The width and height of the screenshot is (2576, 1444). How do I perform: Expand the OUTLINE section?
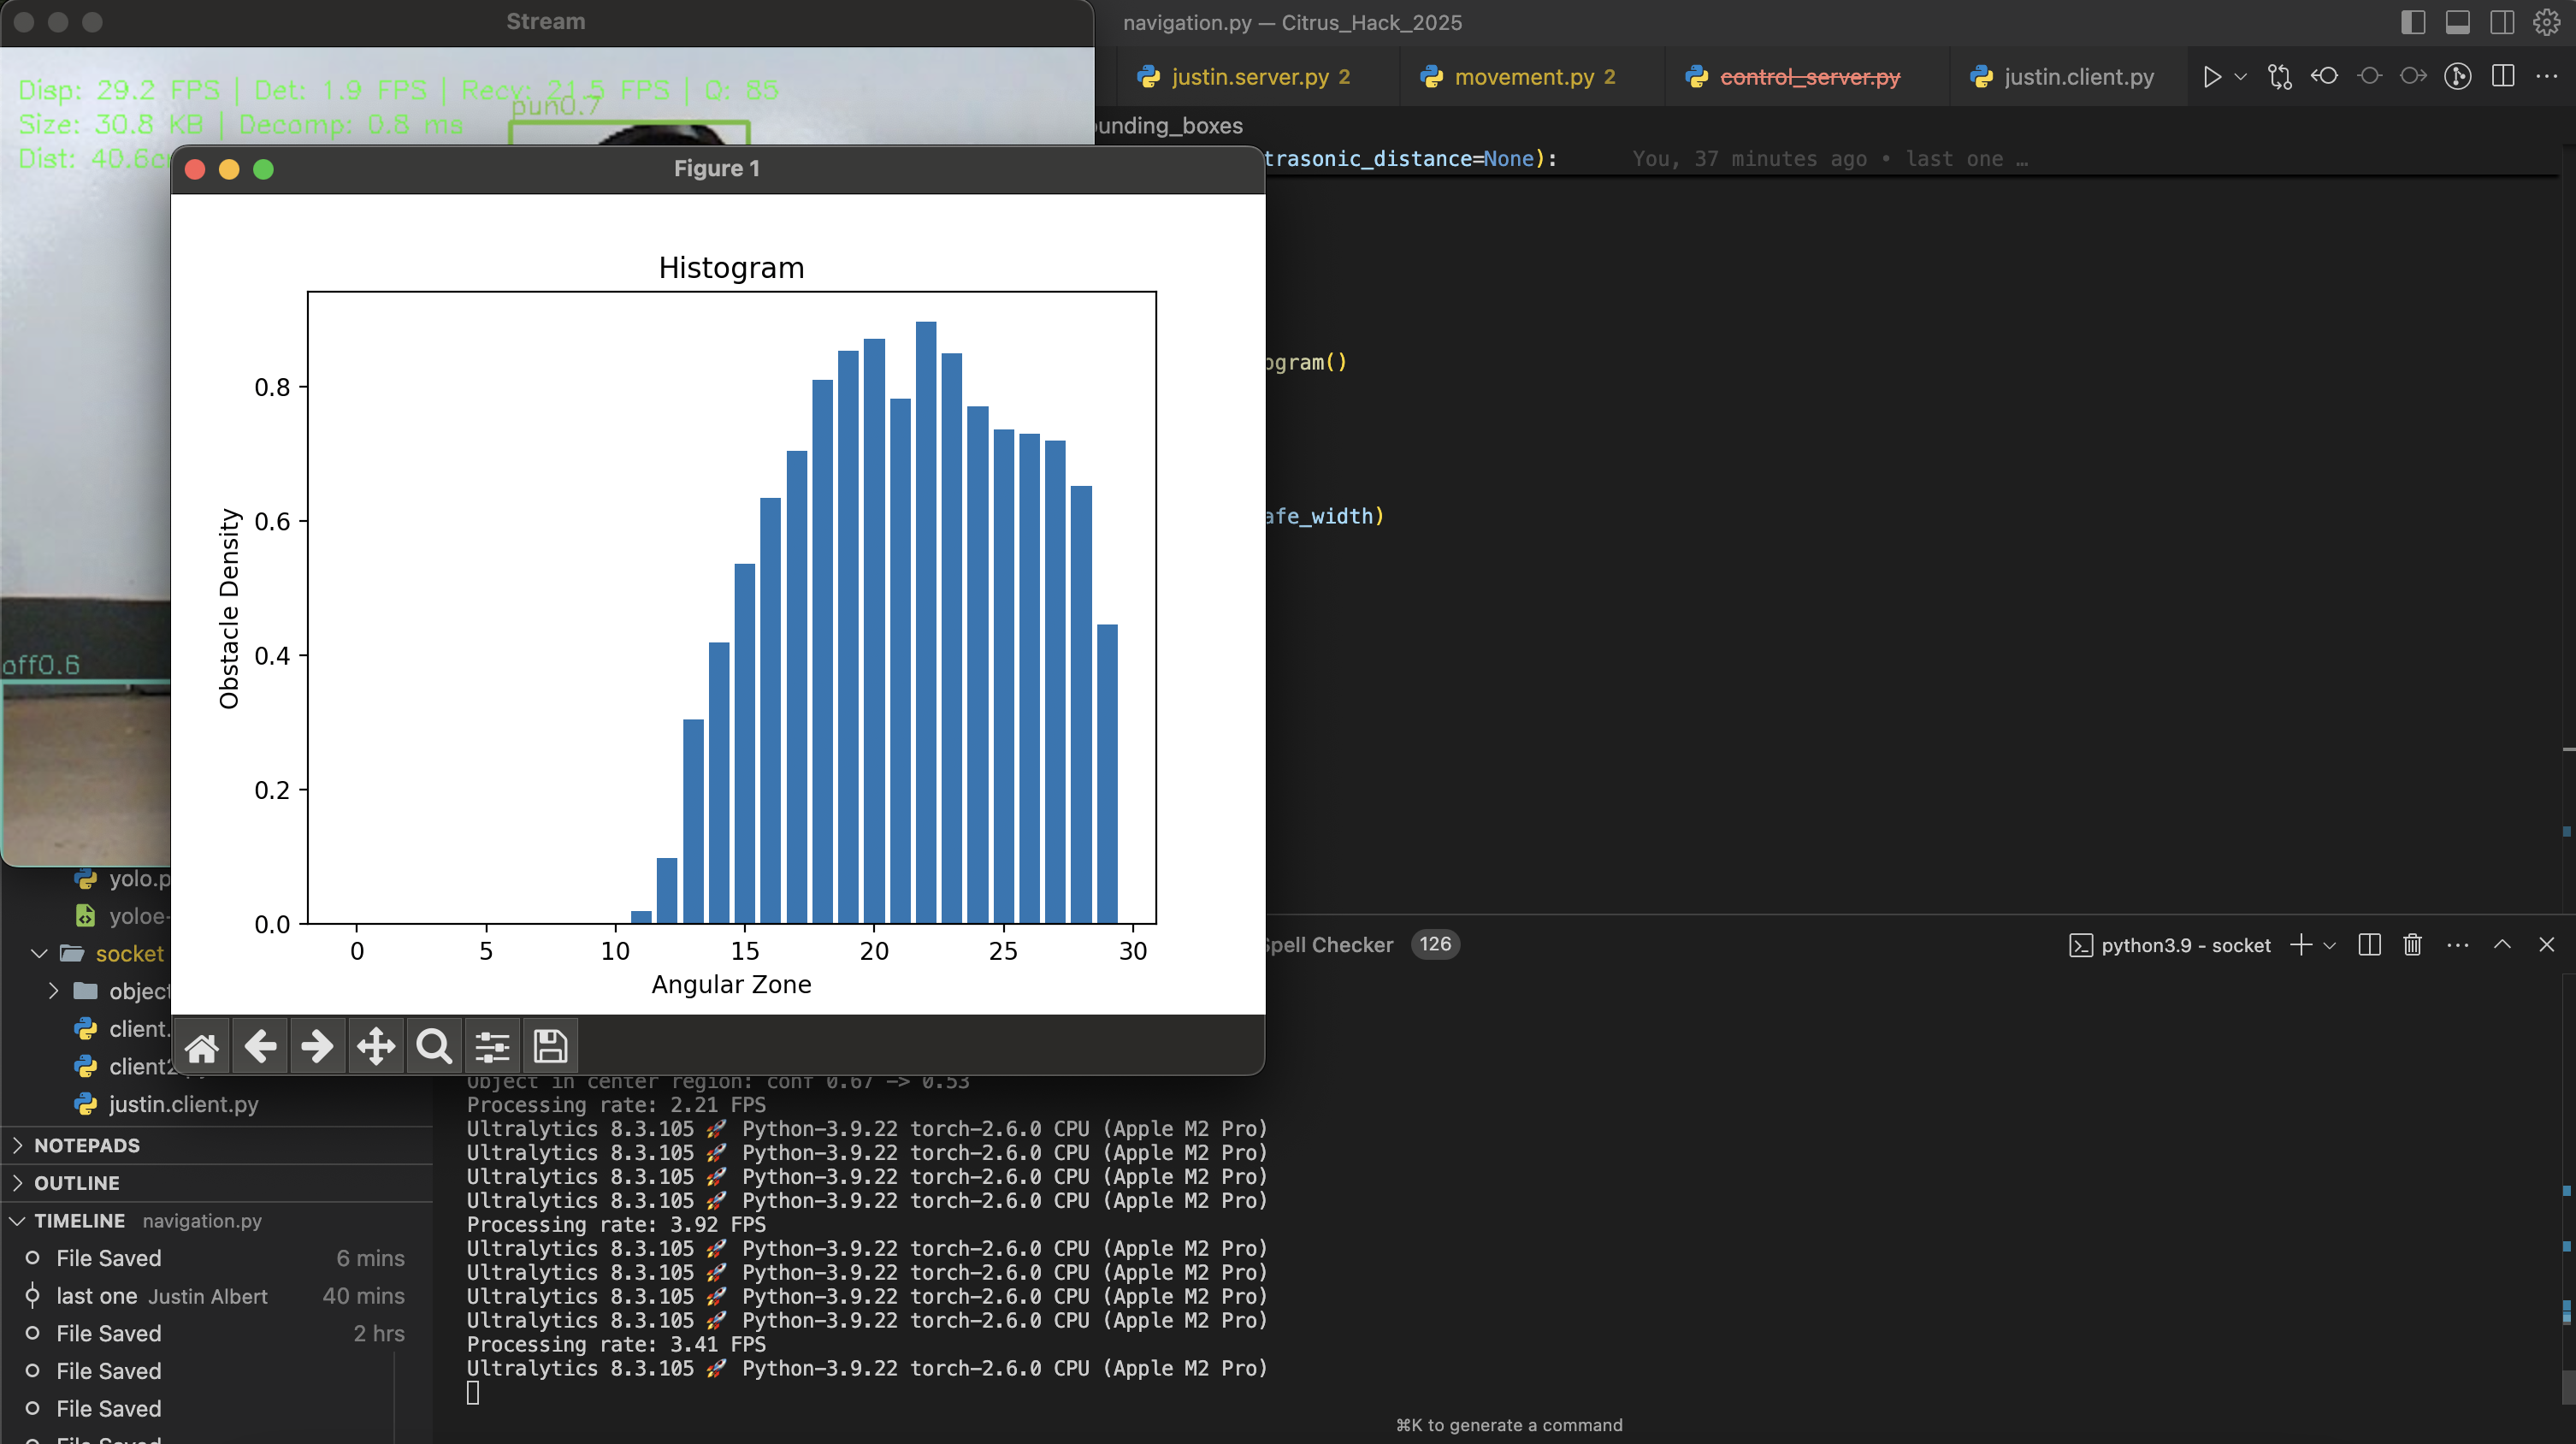(x=77, y=1183)
